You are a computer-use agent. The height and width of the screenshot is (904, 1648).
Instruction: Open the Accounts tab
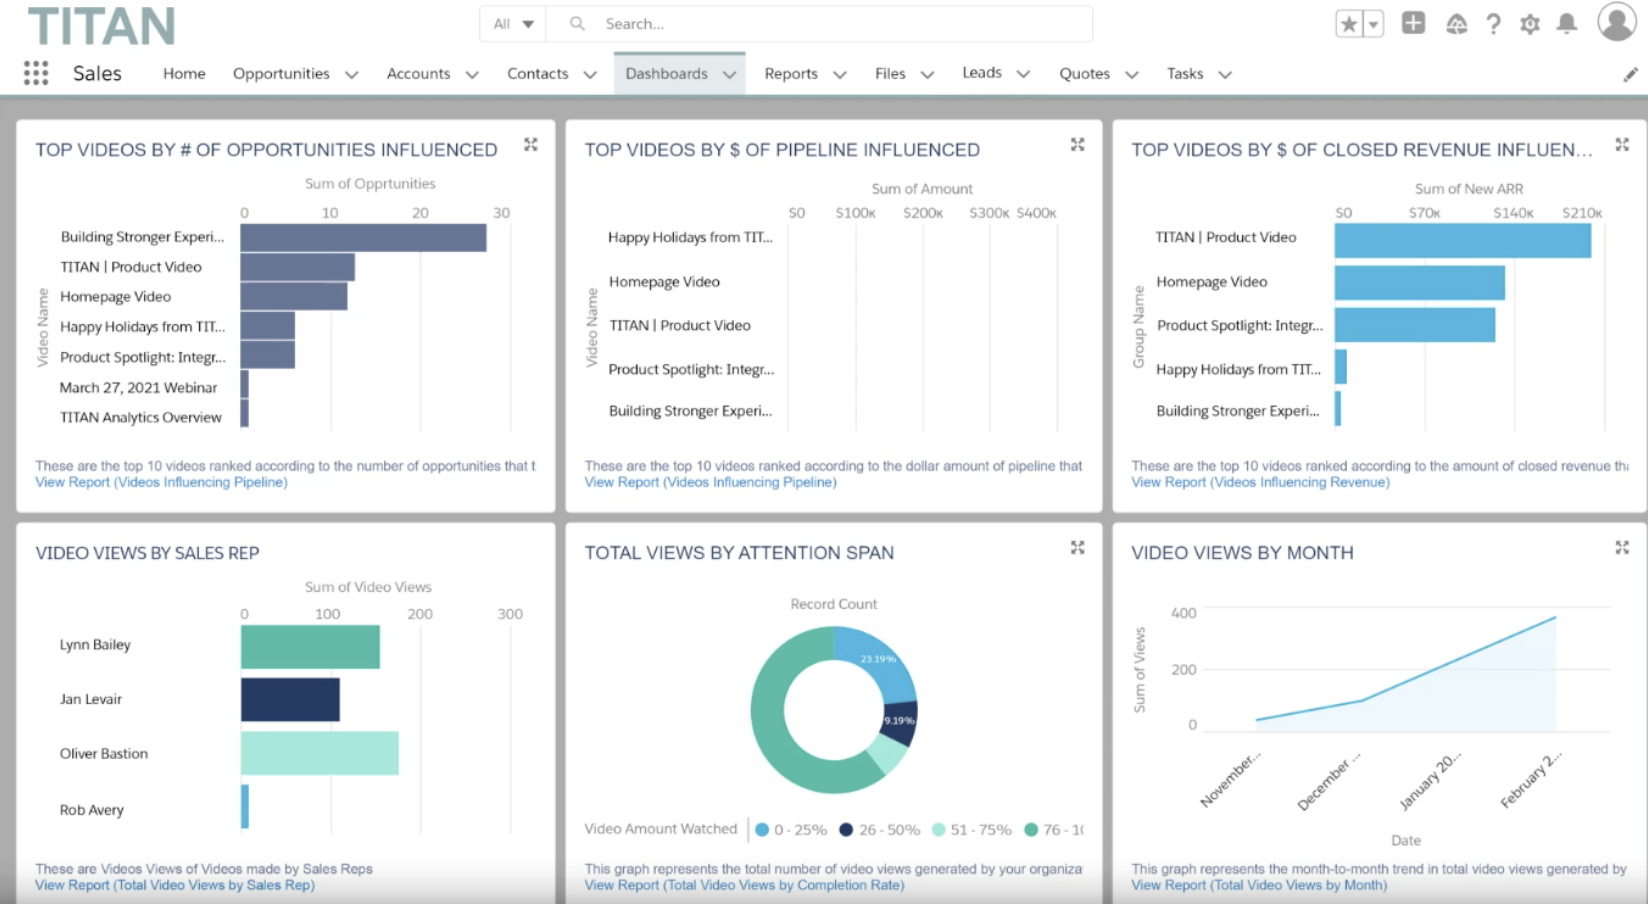pos(418,73)
